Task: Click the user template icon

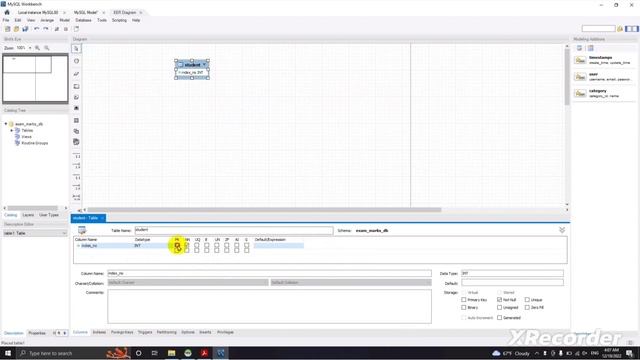Action: coord(580,77)
